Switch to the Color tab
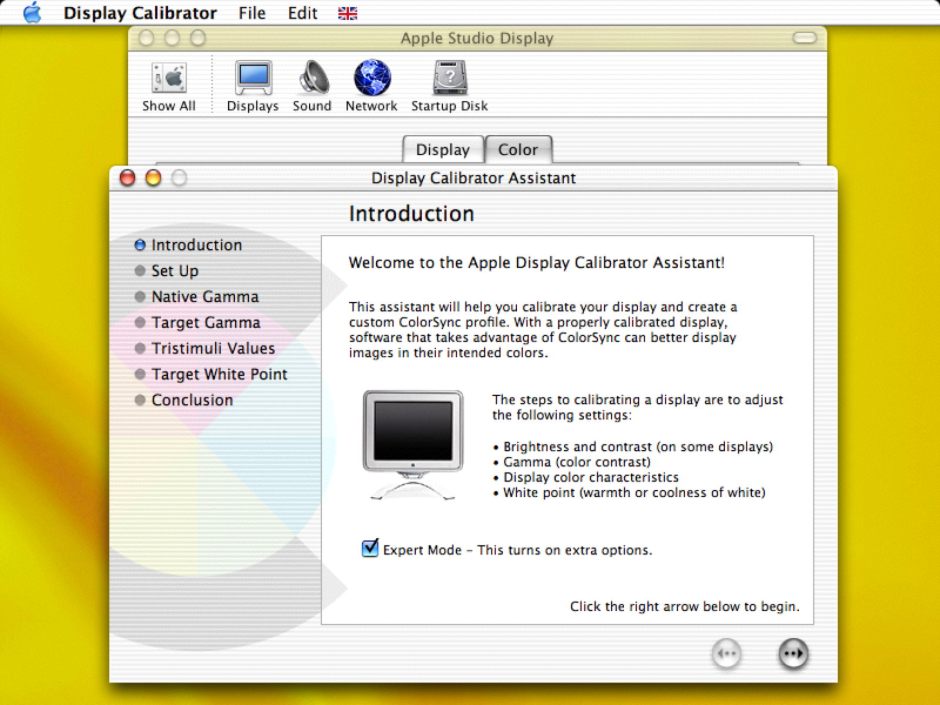Screen dimensions: 940x705 tap(518, 149)
